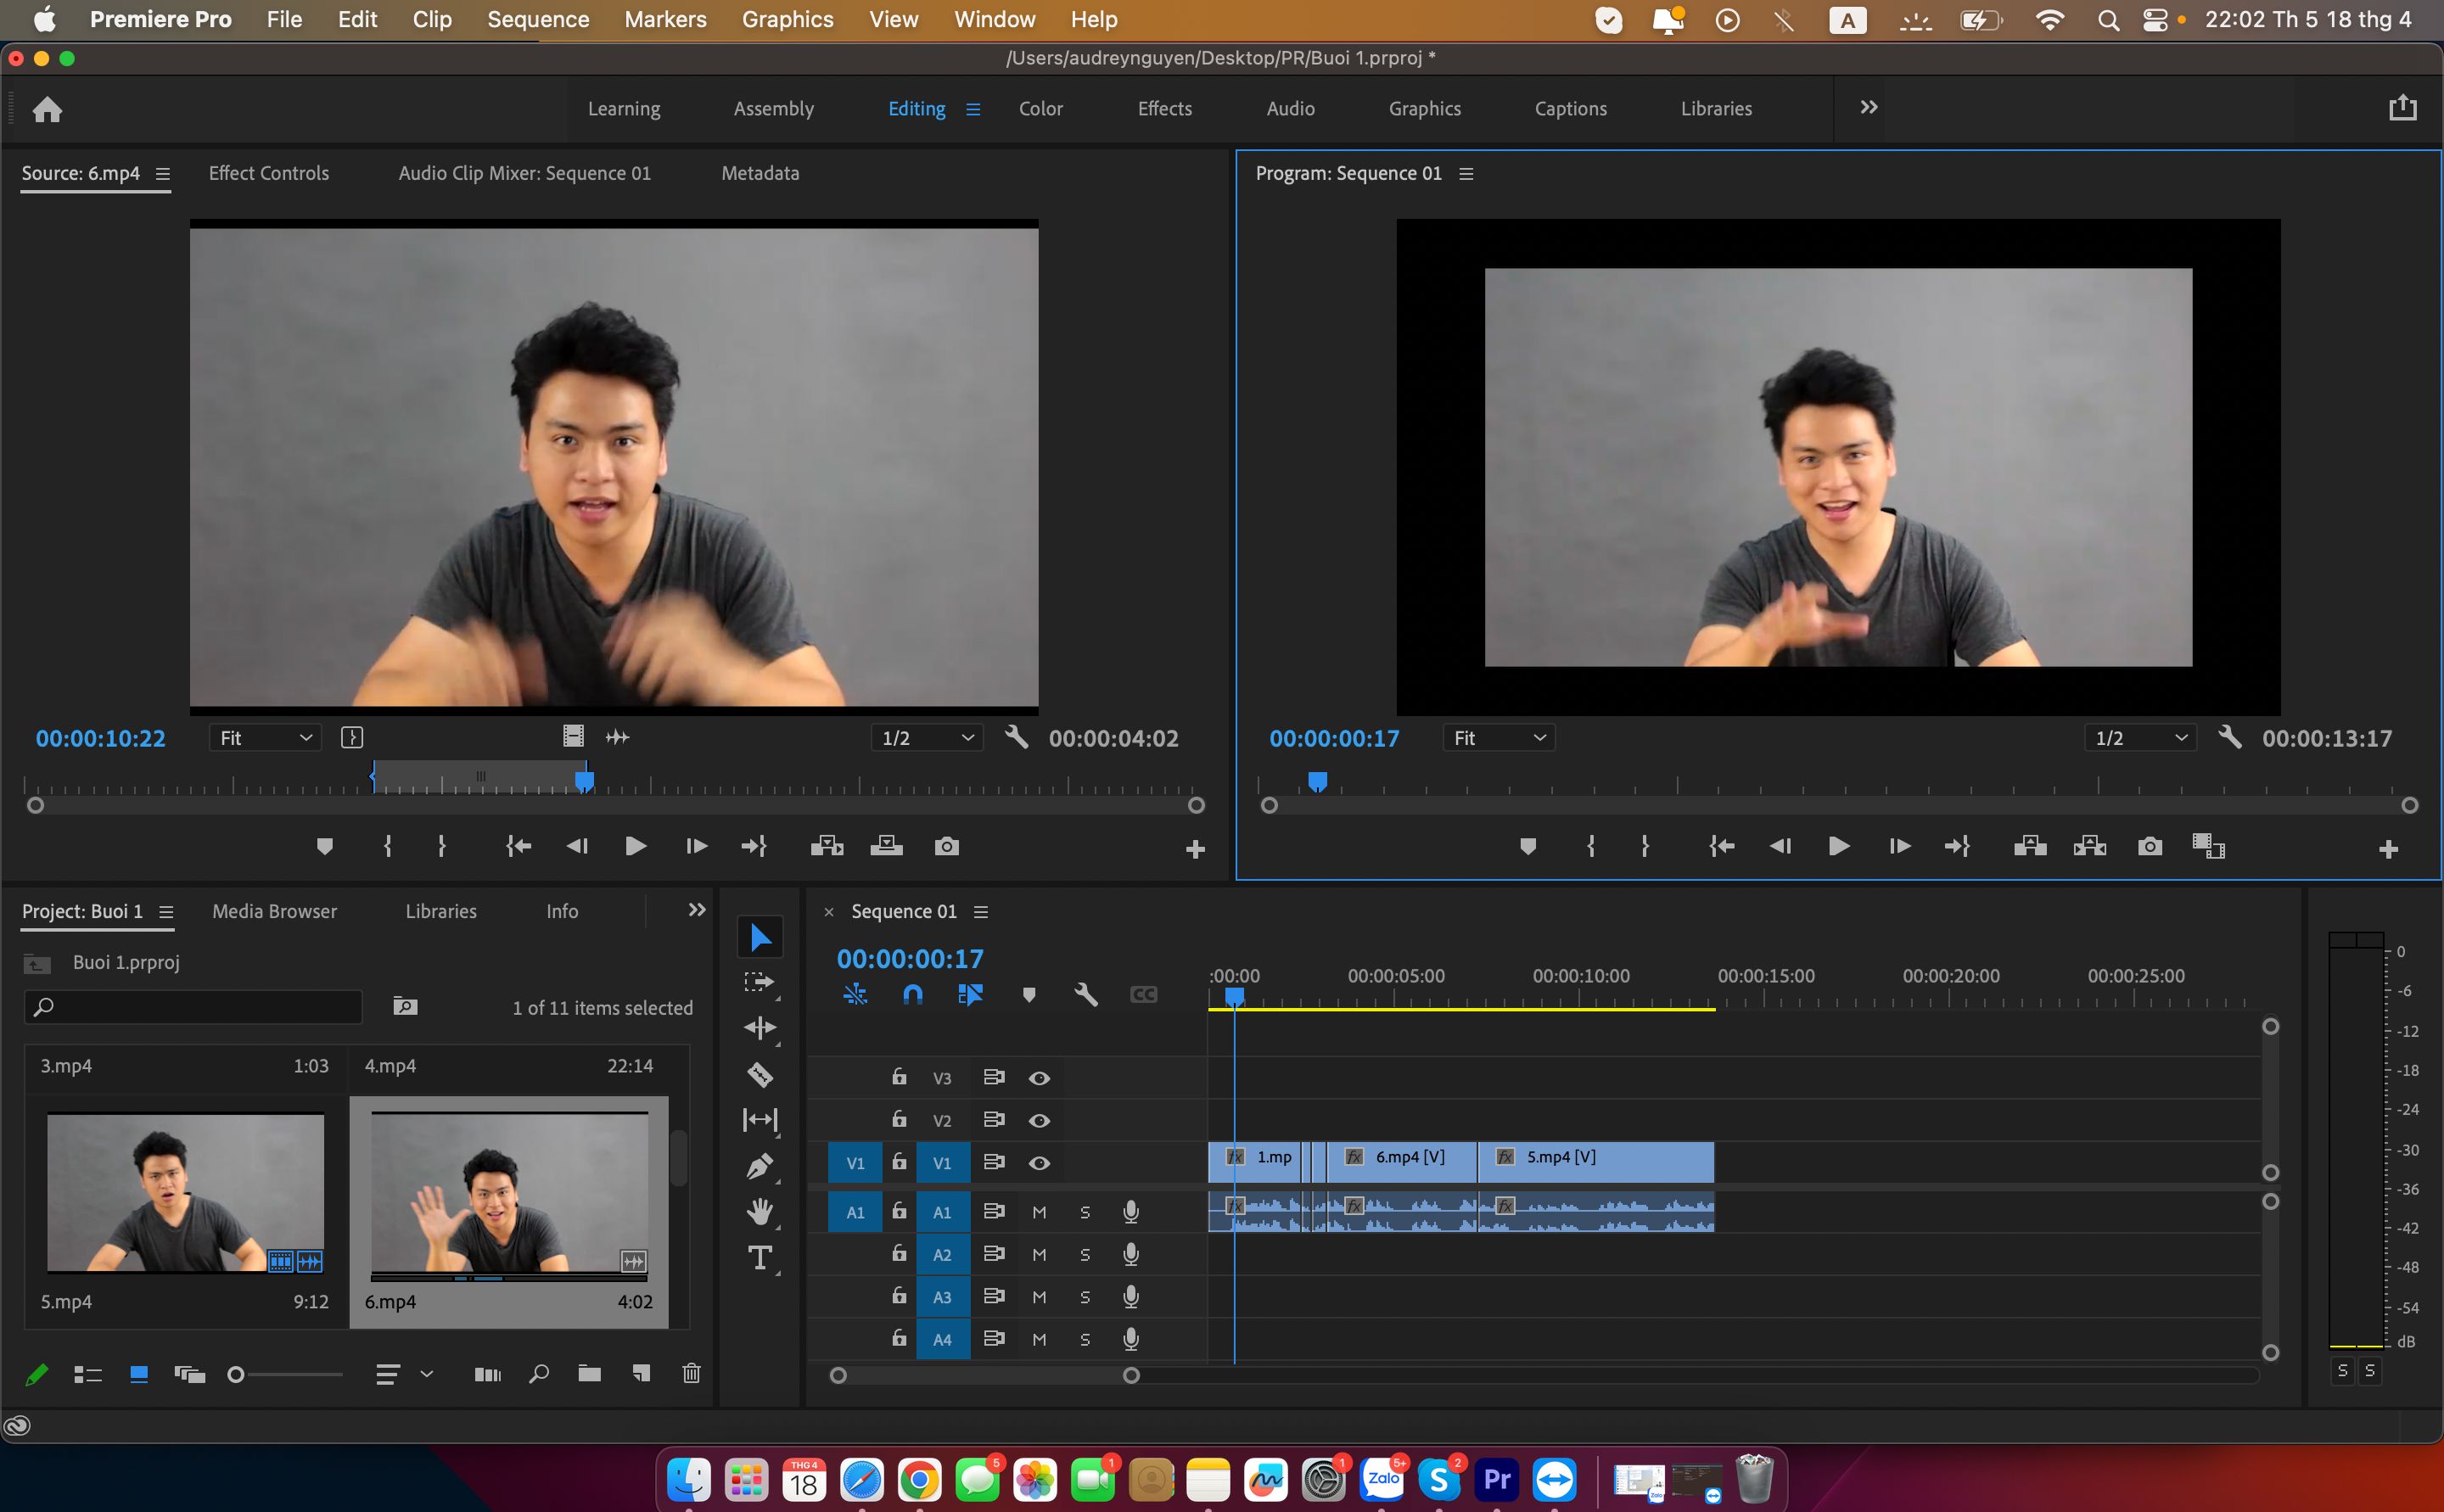Screen dimensions: 2444x1512
Task: Select the Hand tool
Action: click(760, 1212)
